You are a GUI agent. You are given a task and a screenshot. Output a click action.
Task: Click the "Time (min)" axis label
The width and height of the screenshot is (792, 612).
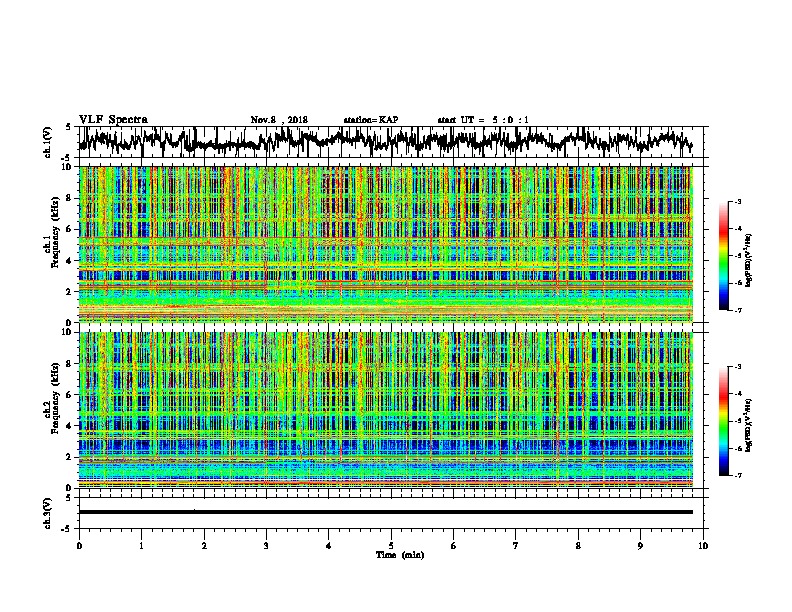[400, 555]
